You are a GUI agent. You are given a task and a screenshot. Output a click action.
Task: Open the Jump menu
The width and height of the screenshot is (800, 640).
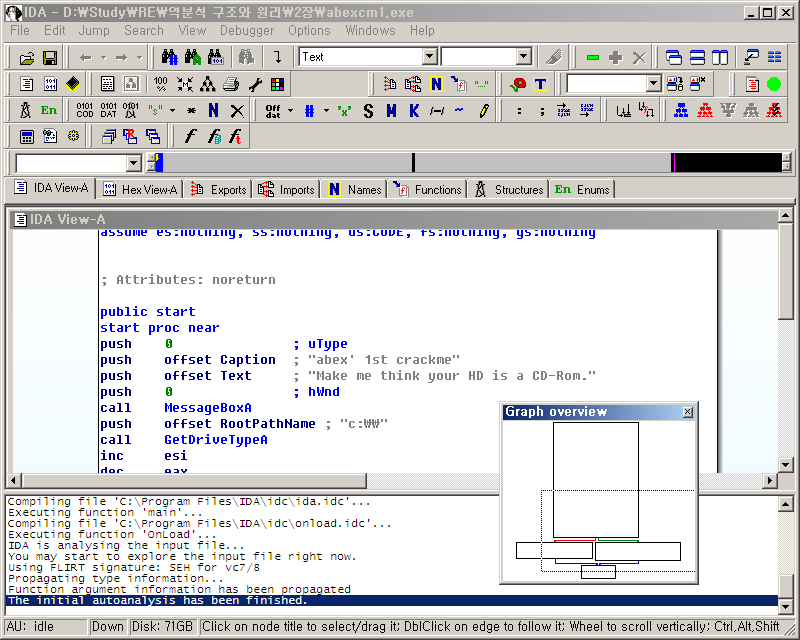tap(94, 31)
